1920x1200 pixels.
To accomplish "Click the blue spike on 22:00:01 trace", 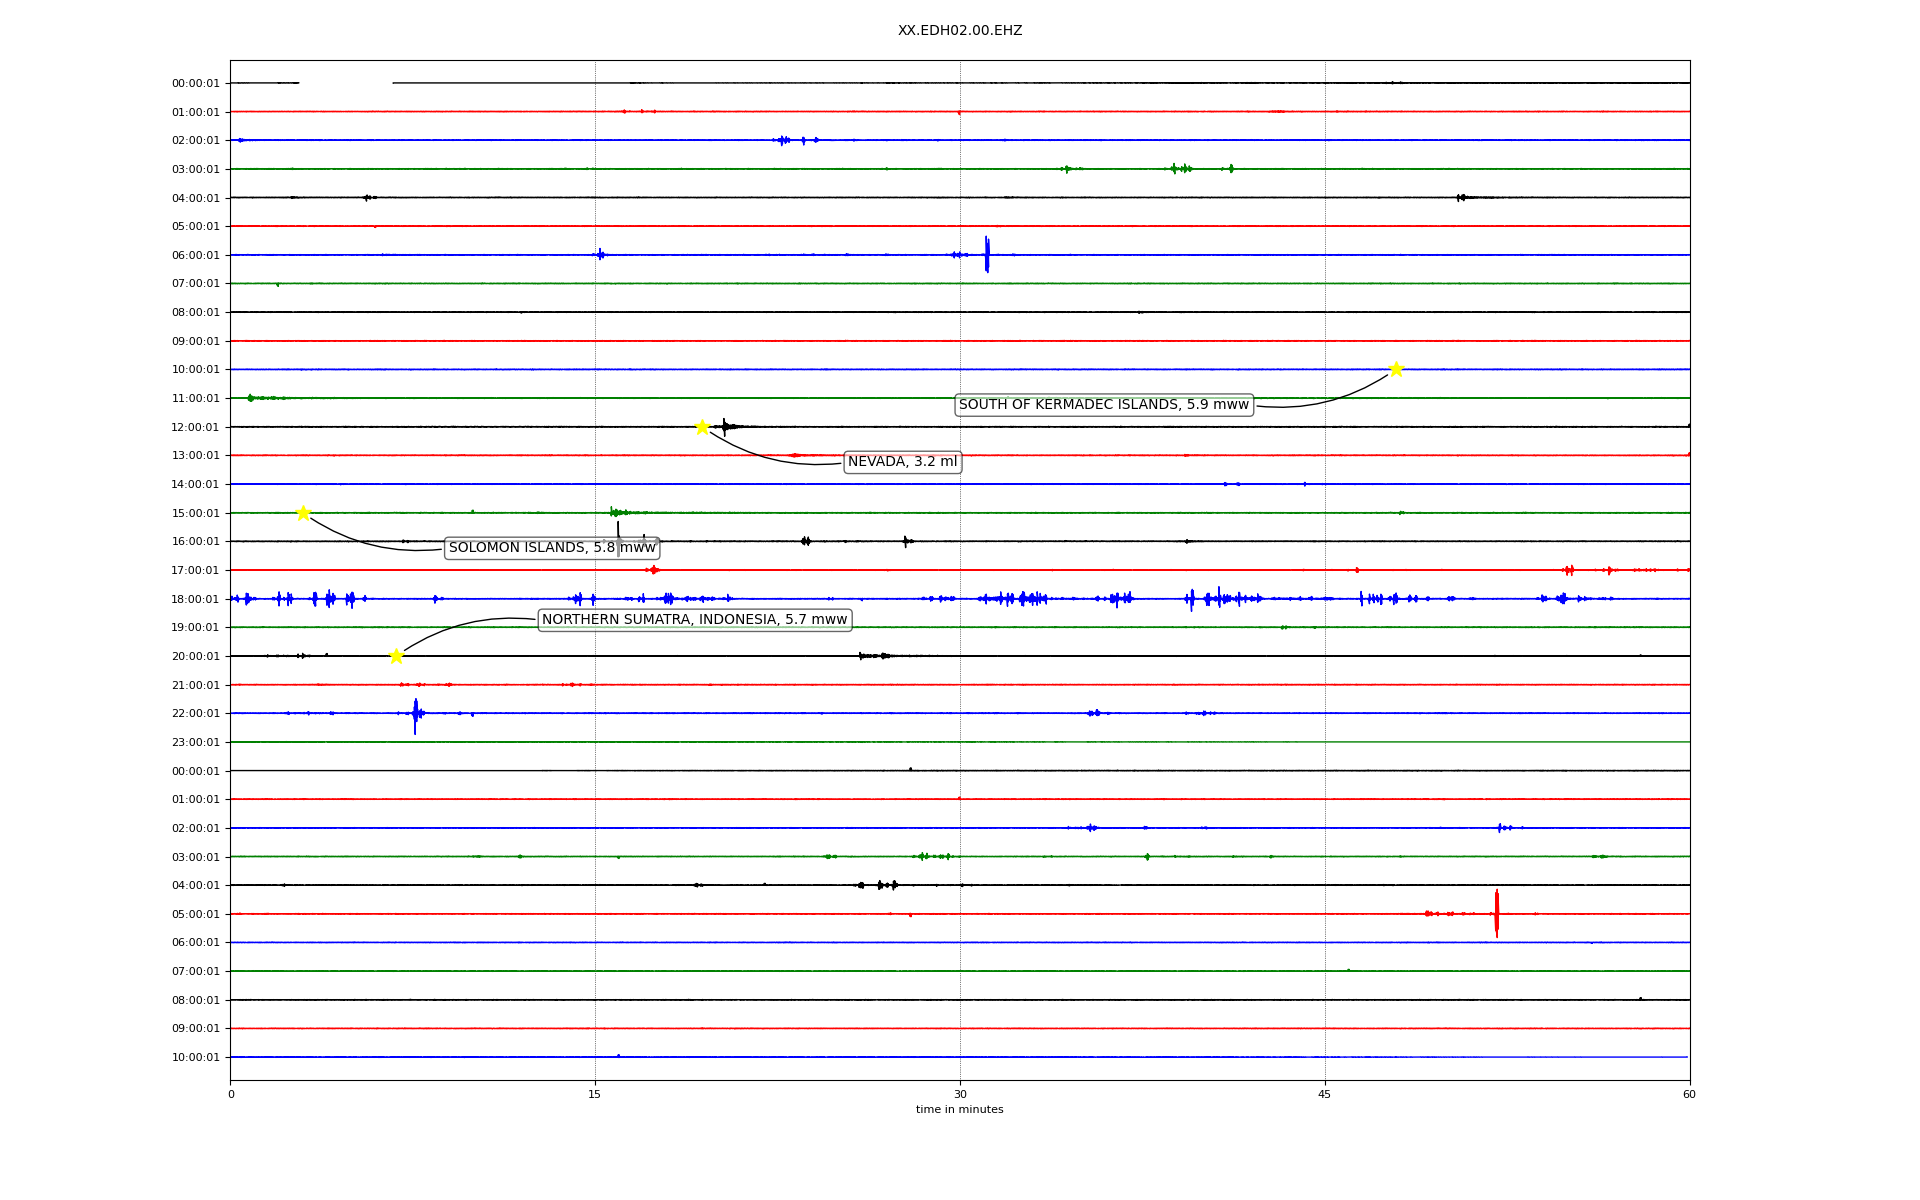I will click(415, 715).
